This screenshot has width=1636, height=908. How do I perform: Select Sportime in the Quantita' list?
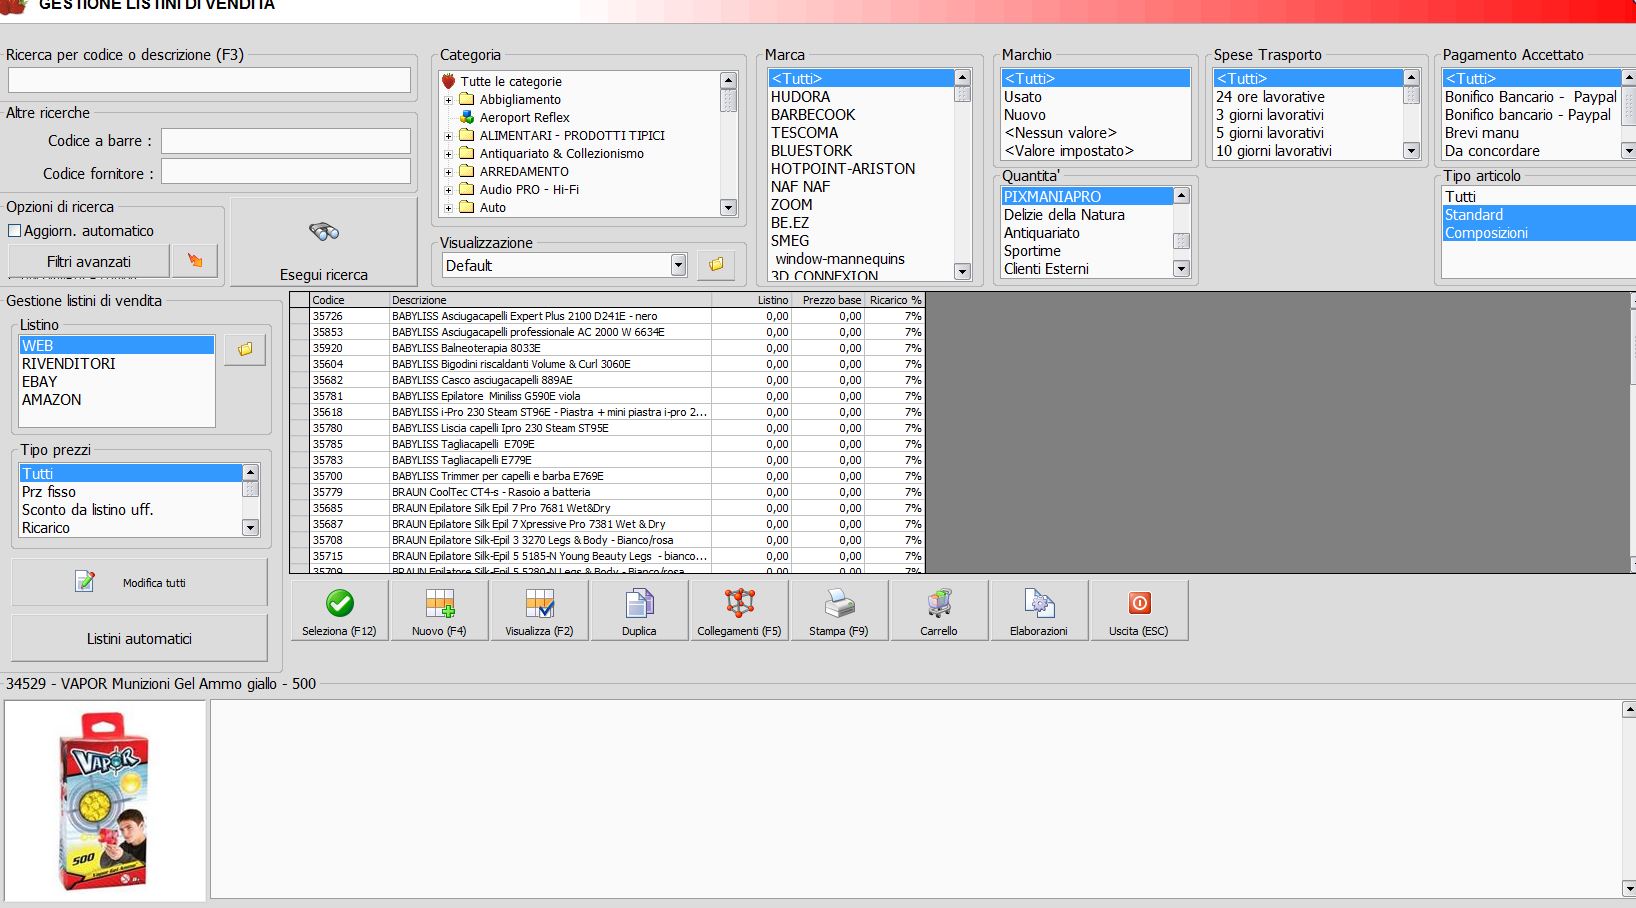pos(1087,251)
